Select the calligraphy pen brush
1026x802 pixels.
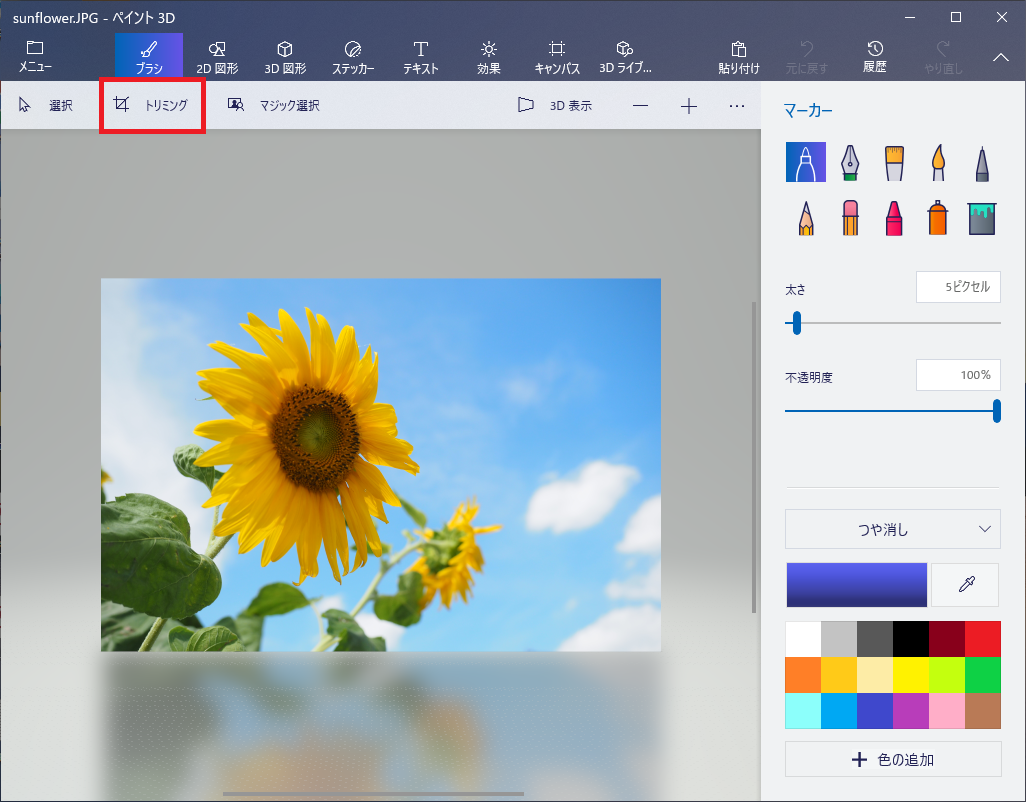point(850,162)
